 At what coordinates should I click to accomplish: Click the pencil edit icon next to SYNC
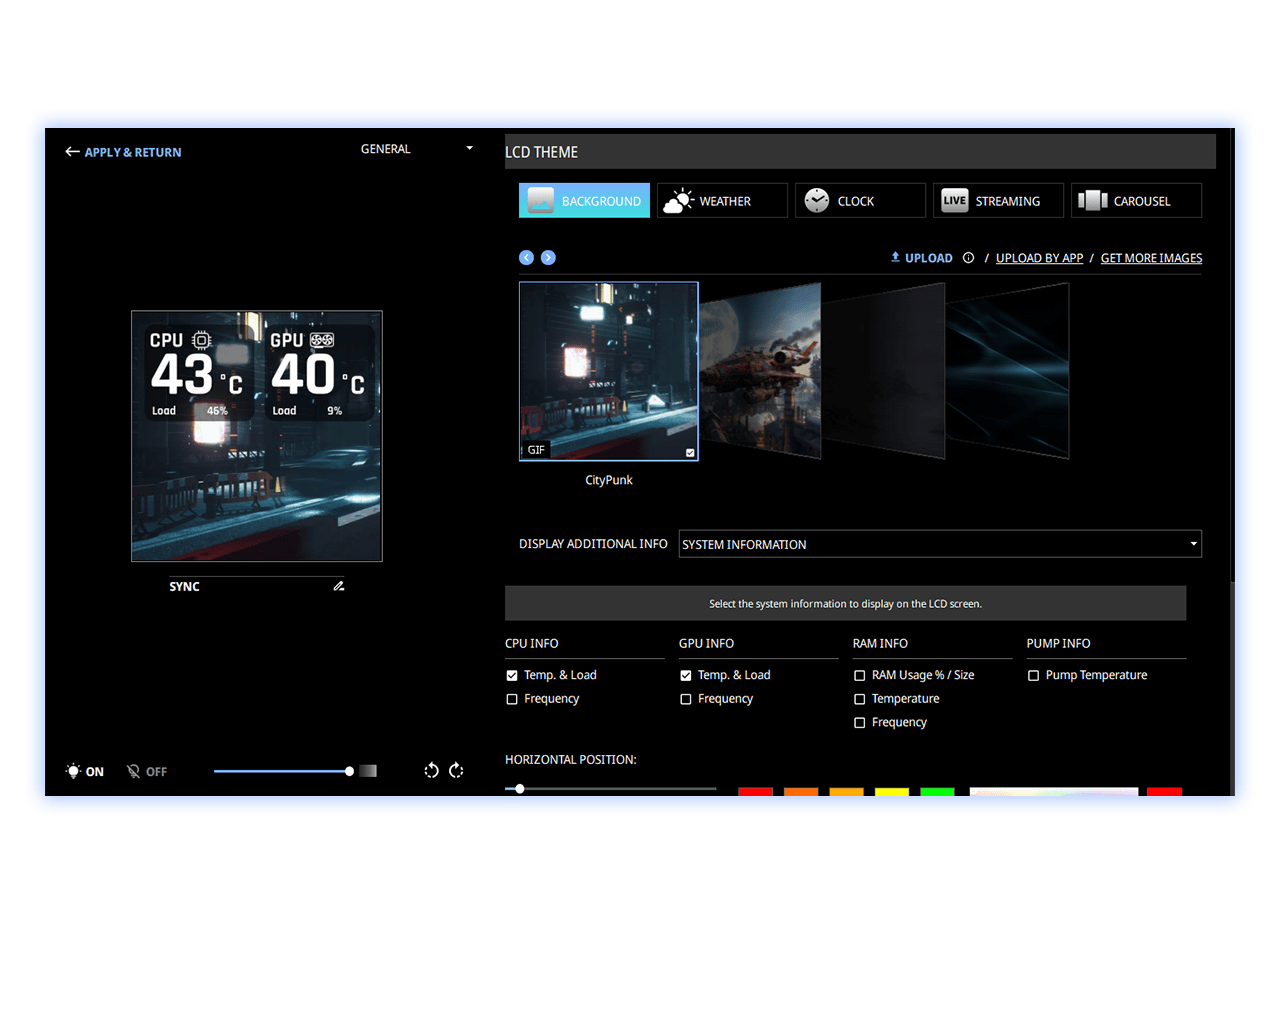339,586
